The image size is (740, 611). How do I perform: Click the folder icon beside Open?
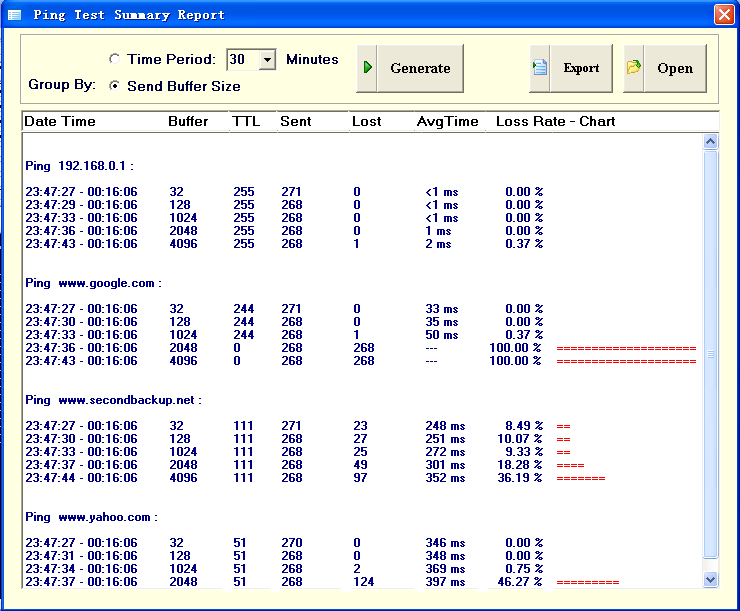click(x=634, y=68)
